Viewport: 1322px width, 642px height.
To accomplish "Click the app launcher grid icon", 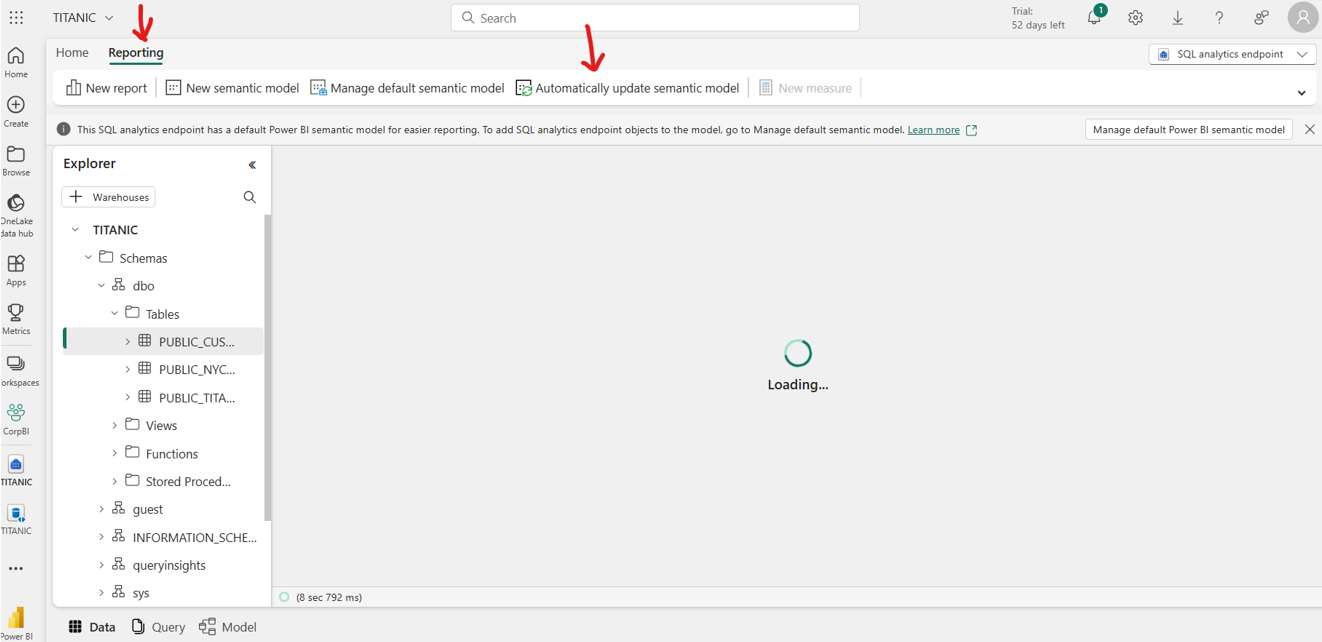I will coord(16,18).
